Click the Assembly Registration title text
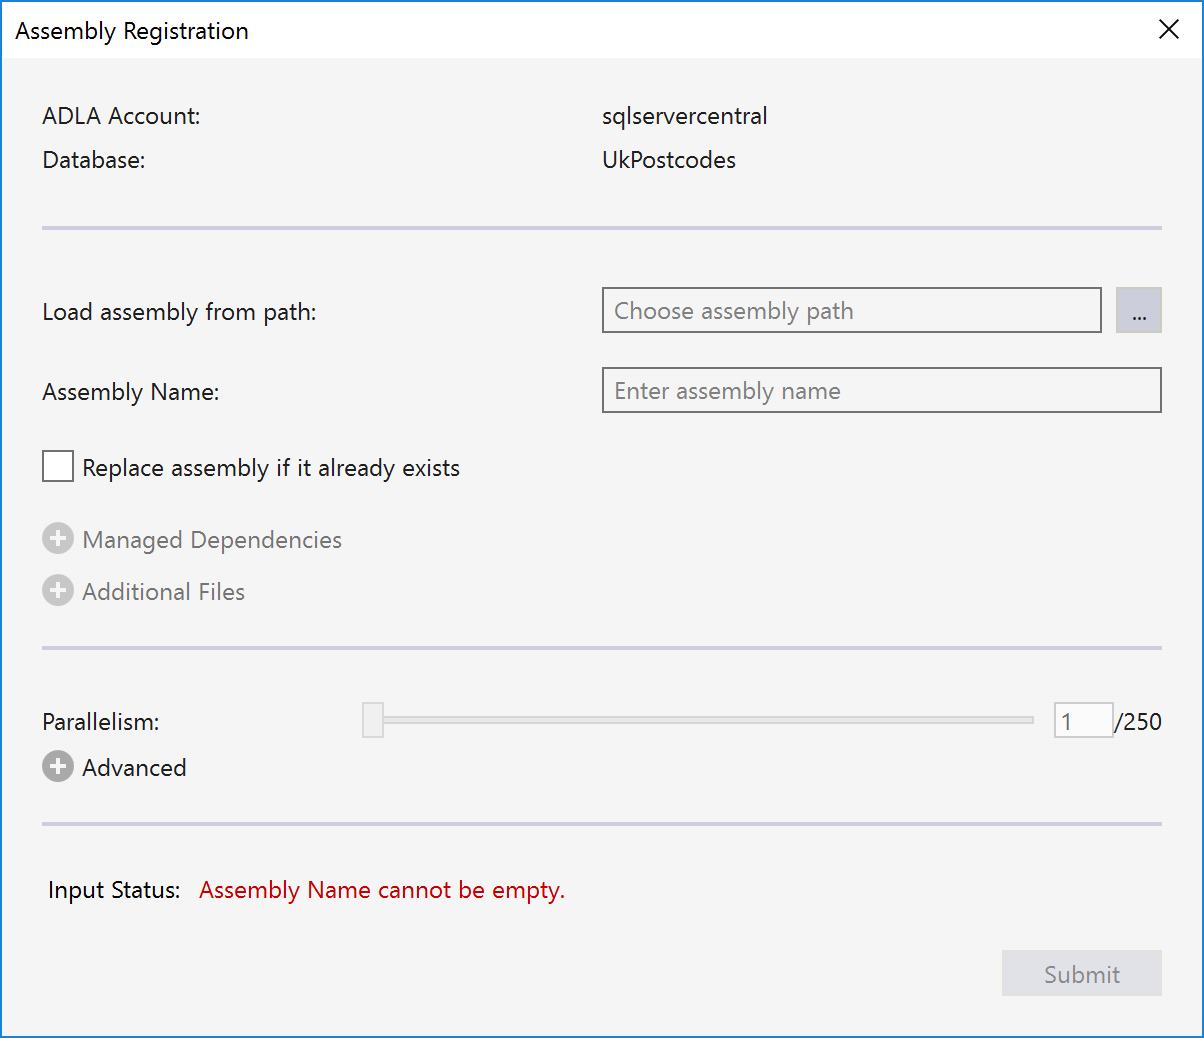The image size is (1204, 1038). point(132,31)
